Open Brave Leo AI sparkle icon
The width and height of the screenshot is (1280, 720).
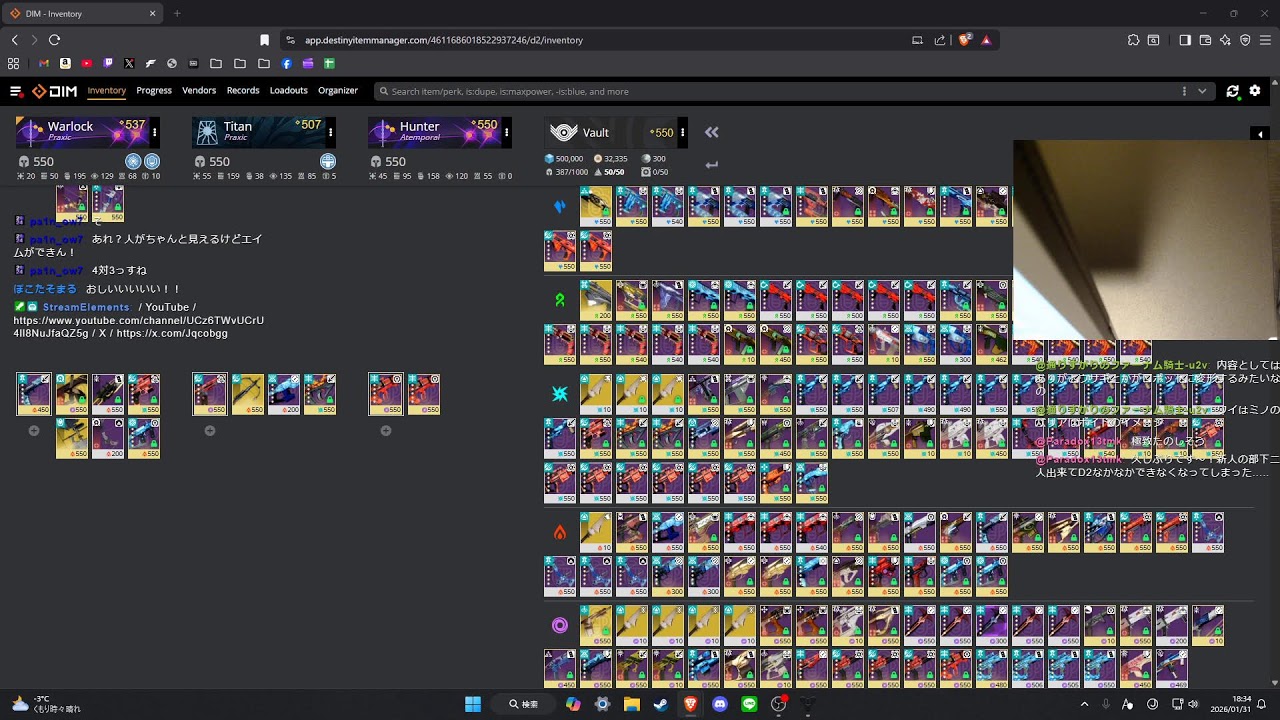(x=1225, y=40)
